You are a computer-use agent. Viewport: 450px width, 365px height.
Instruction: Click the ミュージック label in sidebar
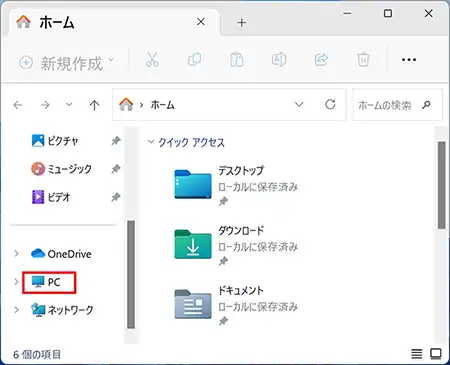69,169
